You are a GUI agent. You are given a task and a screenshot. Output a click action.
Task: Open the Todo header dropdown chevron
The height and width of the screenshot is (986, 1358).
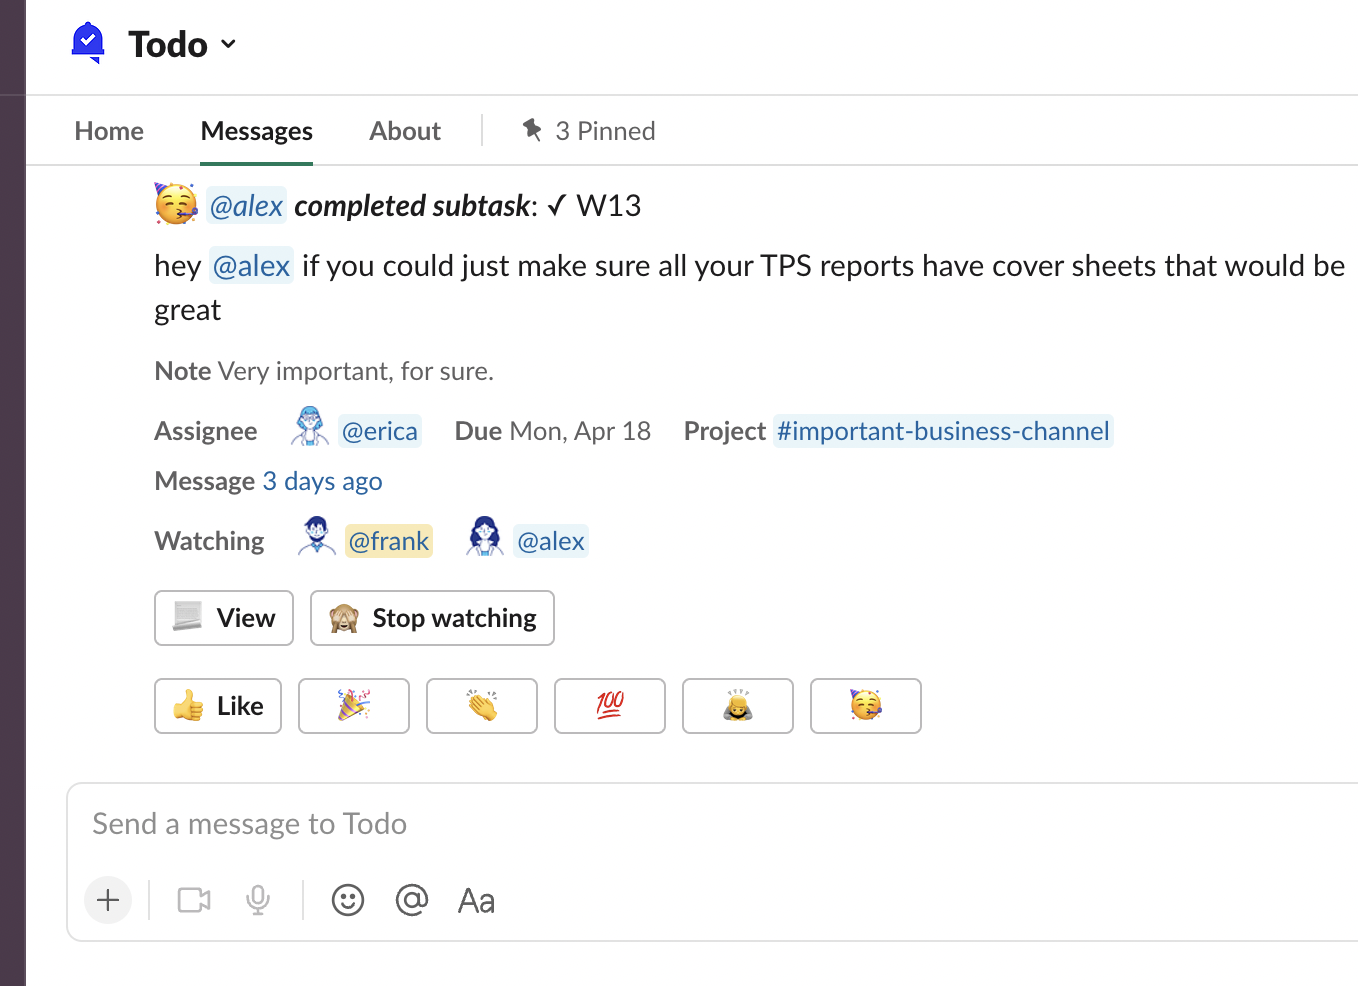tap(228, 44)
